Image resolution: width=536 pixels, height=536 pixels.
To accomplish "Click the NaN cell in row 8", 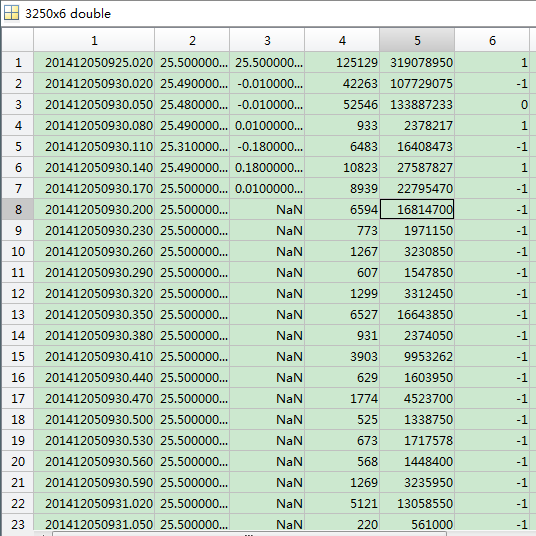I will (x=267, y=209).
